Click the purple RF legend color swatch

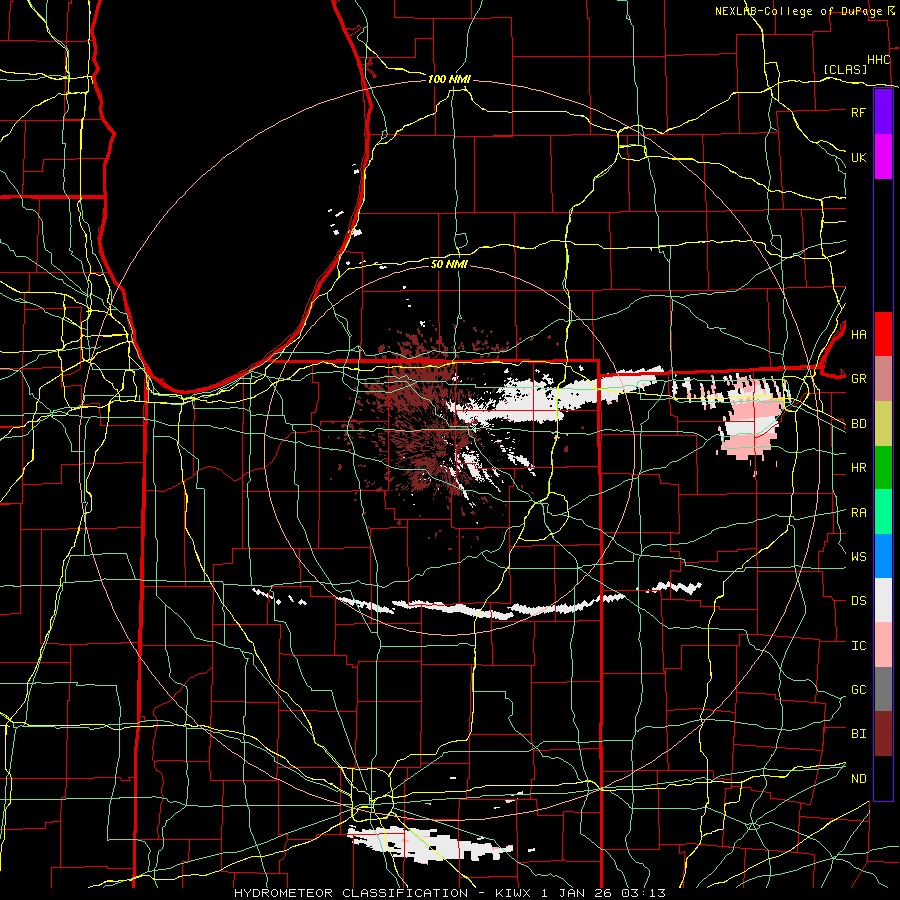(x=883, y=112)
